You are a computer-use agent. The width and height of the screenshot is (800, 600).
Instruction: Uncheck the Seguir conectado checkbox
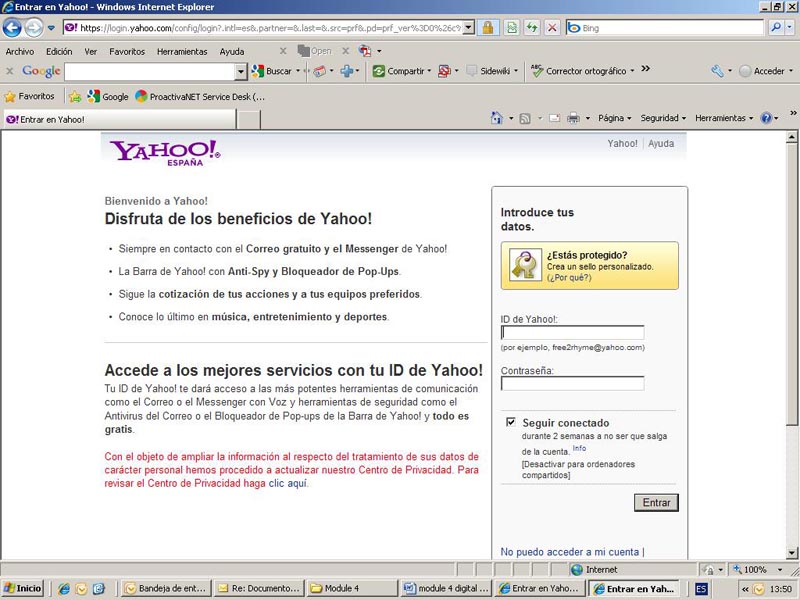tap(510, 422)
